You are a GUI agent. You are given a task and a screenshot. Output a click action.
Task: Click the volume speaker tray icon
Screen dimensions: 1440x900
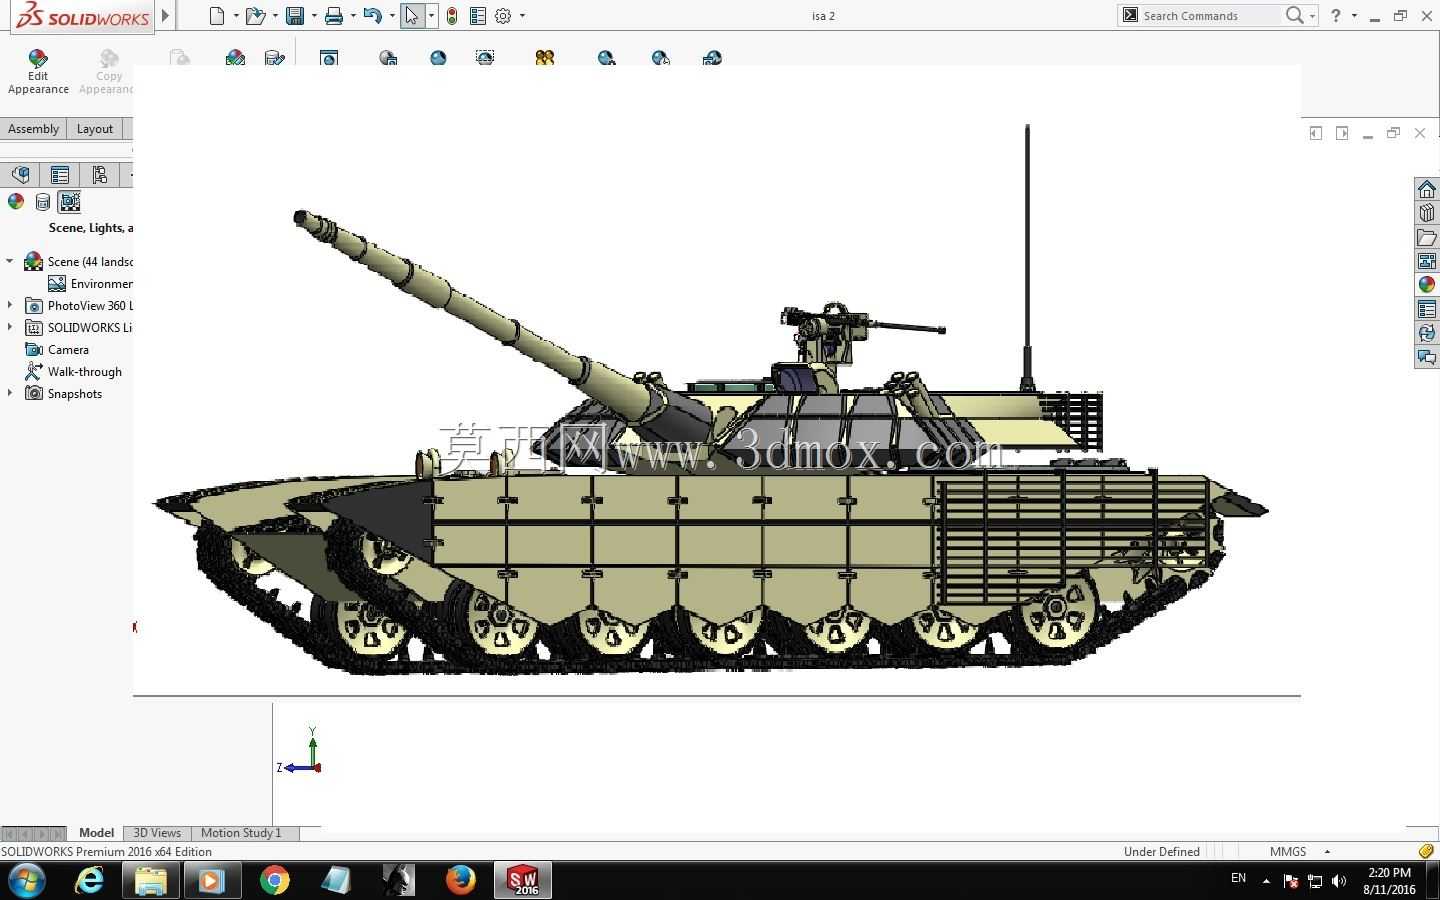pos(1340,881)
